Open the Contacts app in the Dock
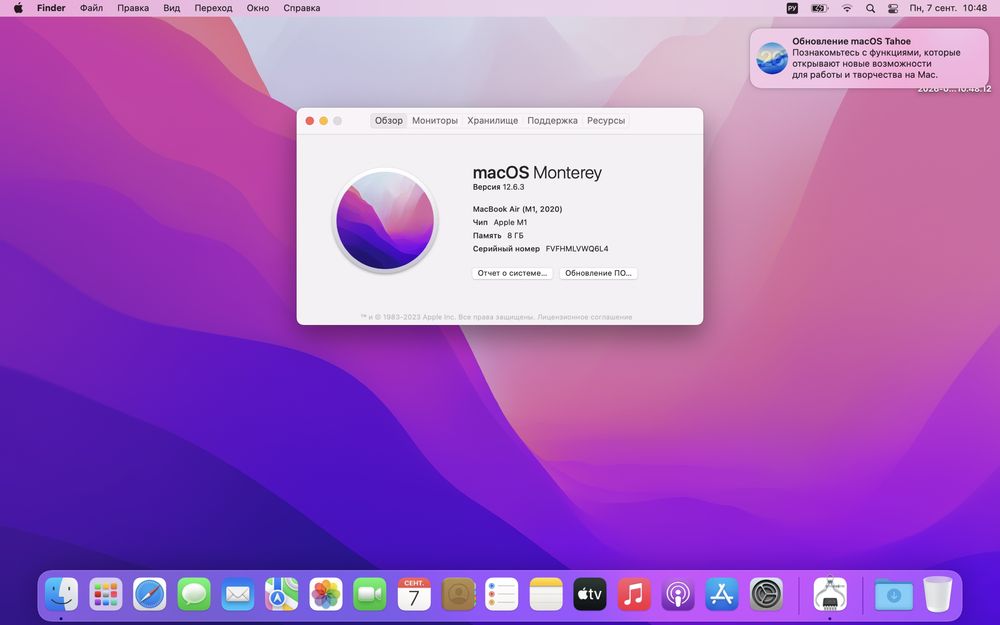 pyautogui.click(x=458, y=594)
